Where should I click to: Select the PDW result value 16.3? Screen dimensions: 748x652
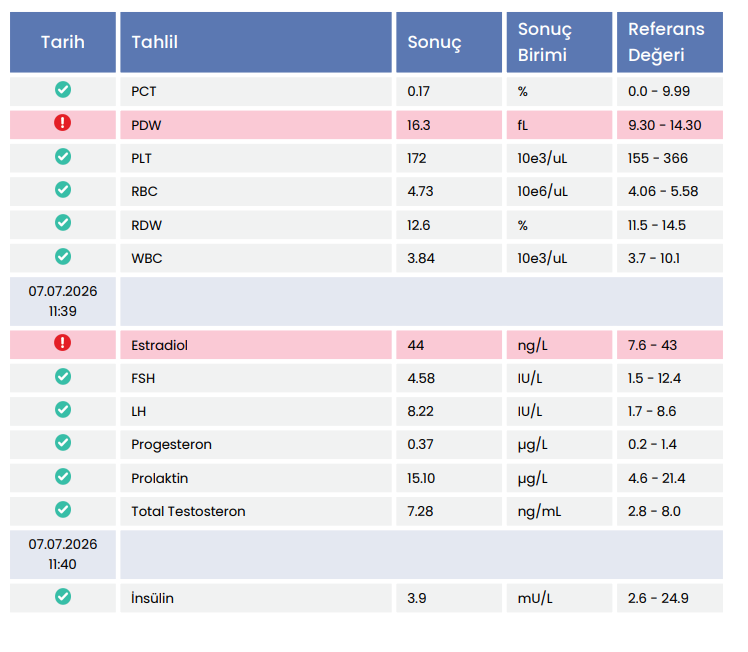tap(418, 125)
